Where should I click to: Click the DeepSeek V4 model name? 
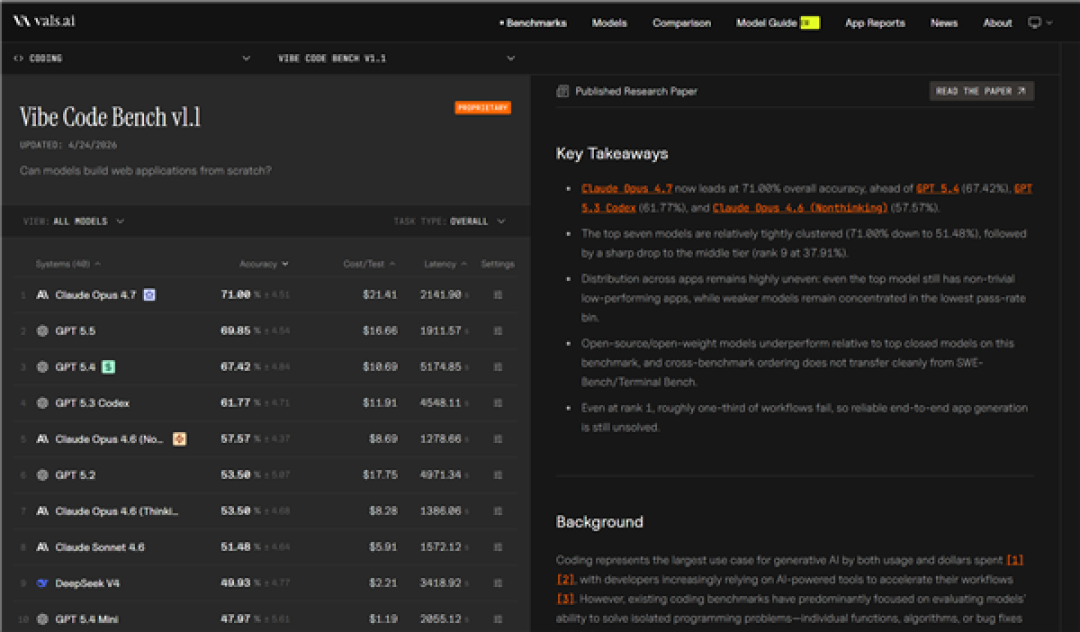coord(87,583)
